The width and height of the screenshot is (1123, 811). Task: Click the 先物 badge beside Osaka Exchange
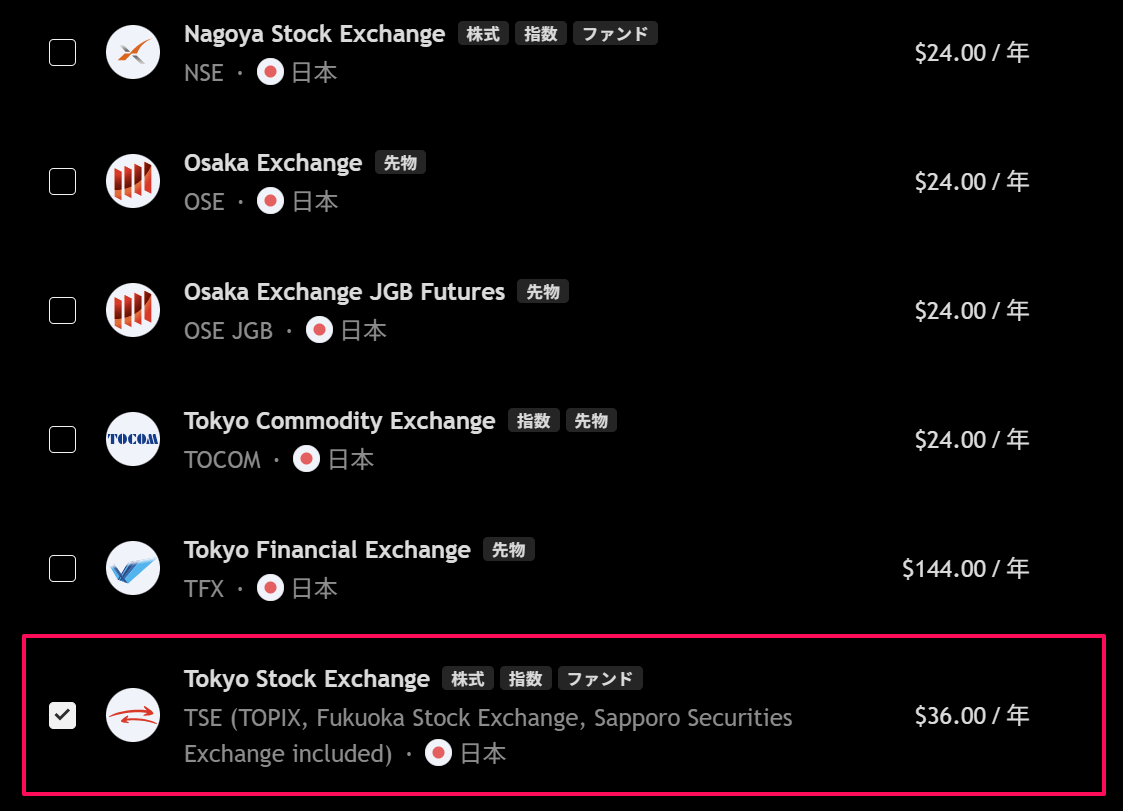400,161
